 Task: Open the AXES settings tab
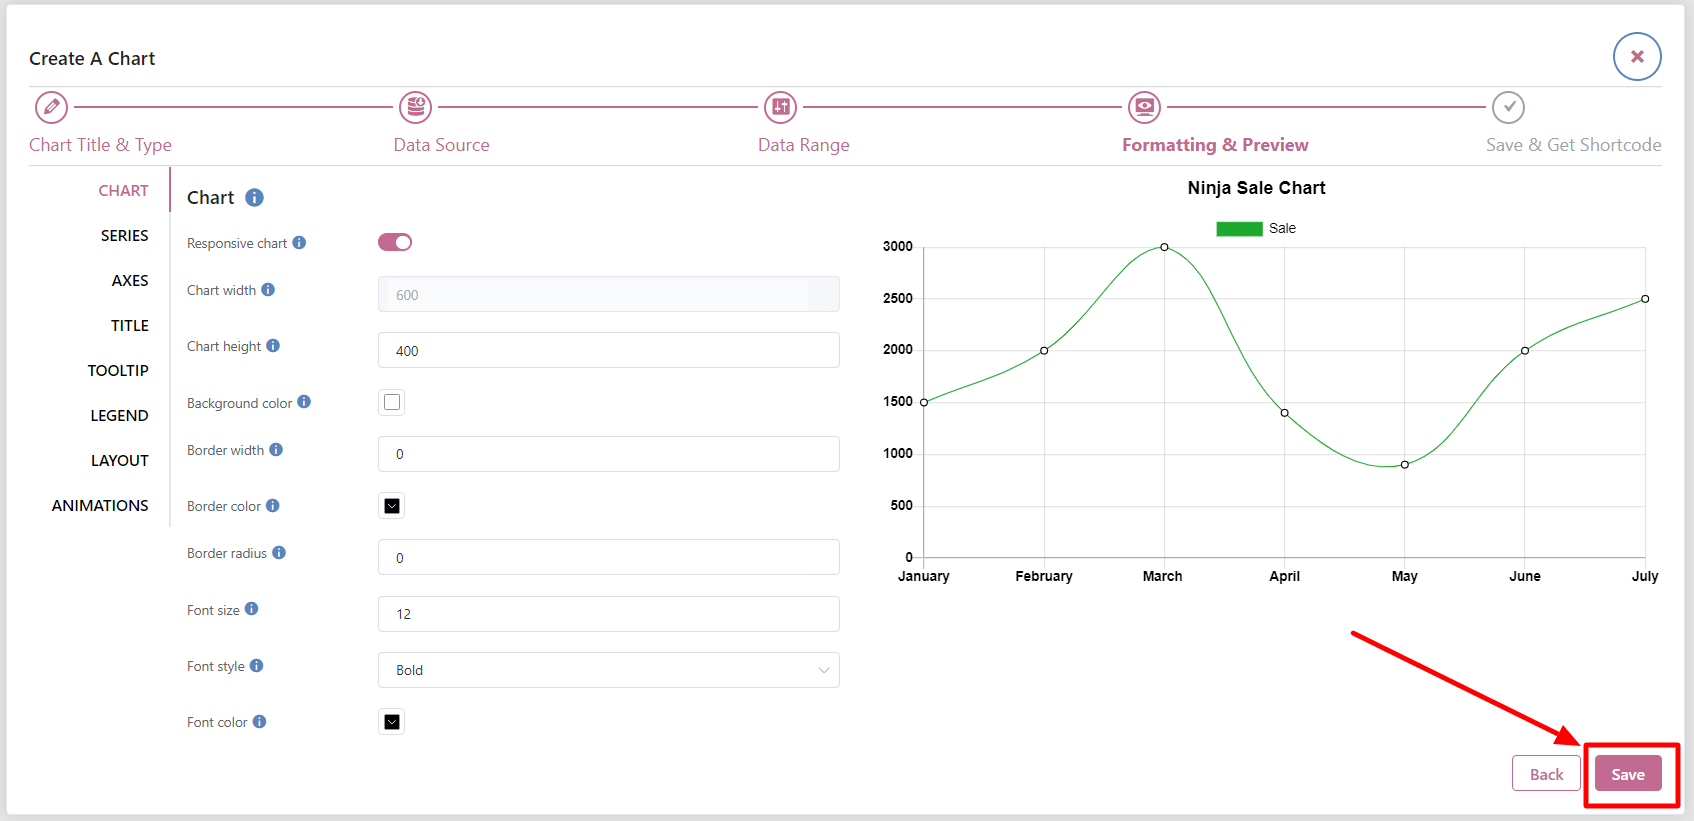point(130,280)
